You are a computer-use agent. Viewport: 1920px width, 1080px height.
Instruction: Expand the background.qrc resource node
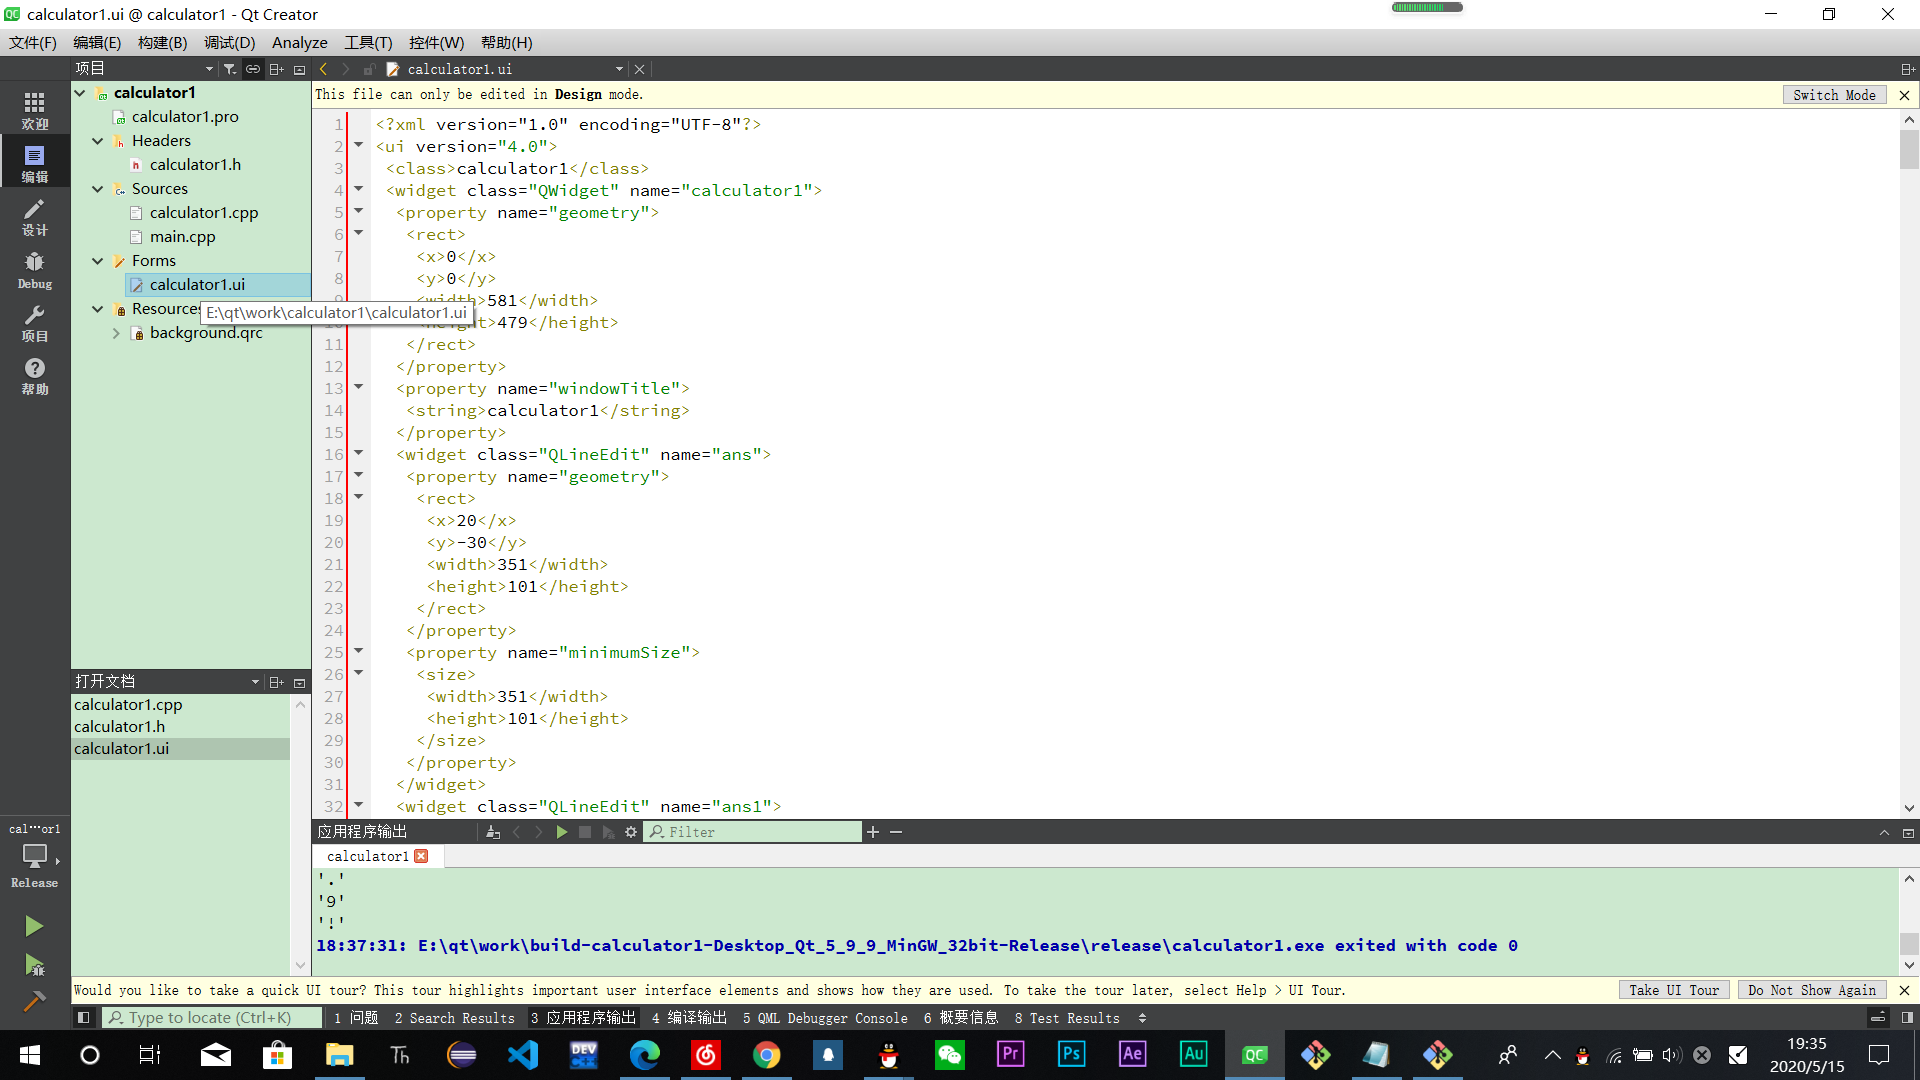pyautogui.click(x=116, y=333)
